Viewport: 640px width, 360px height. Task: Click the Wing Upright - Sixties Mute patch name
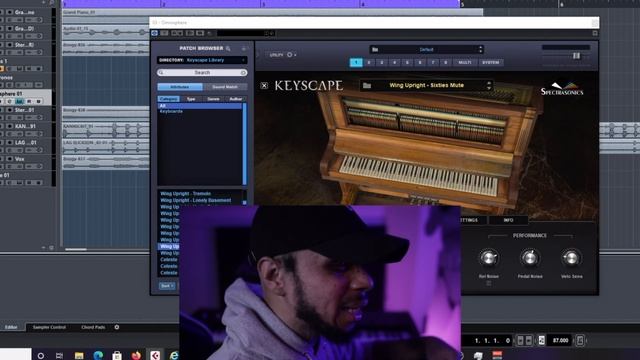pyautogui.click(x=427, y=85)
